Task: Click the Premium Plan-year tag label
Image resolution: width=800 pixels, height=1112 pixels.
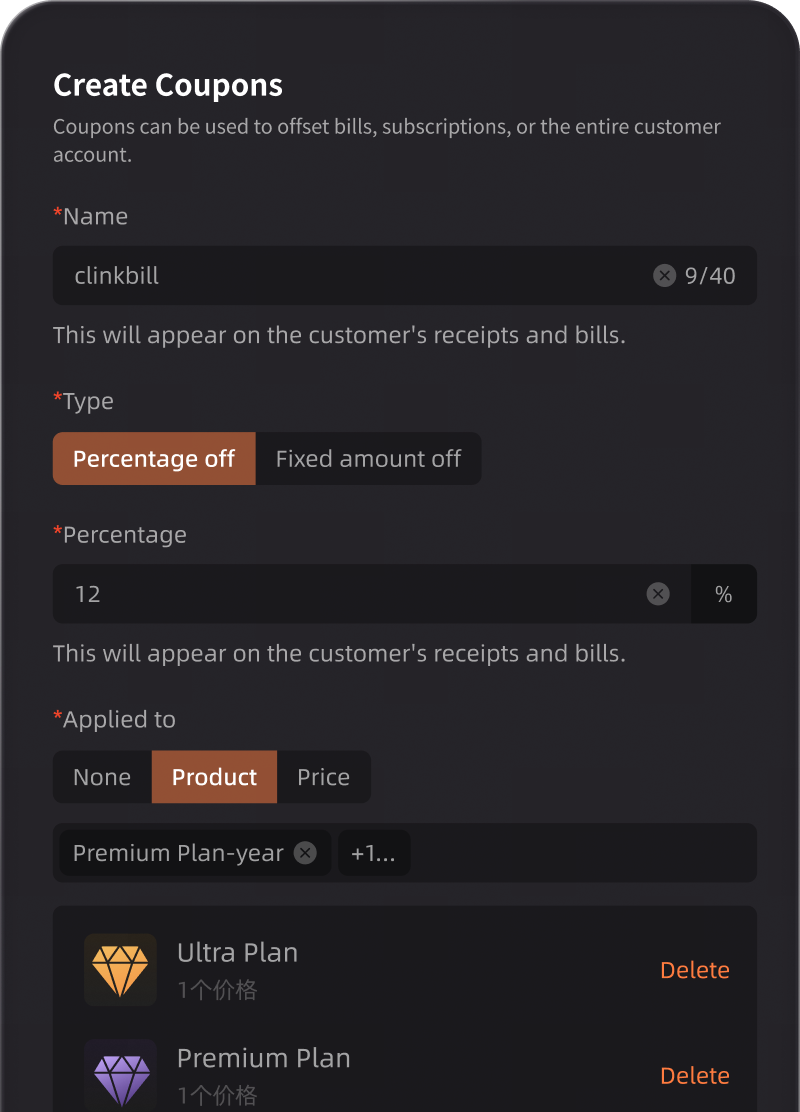Action: (178, 853)
